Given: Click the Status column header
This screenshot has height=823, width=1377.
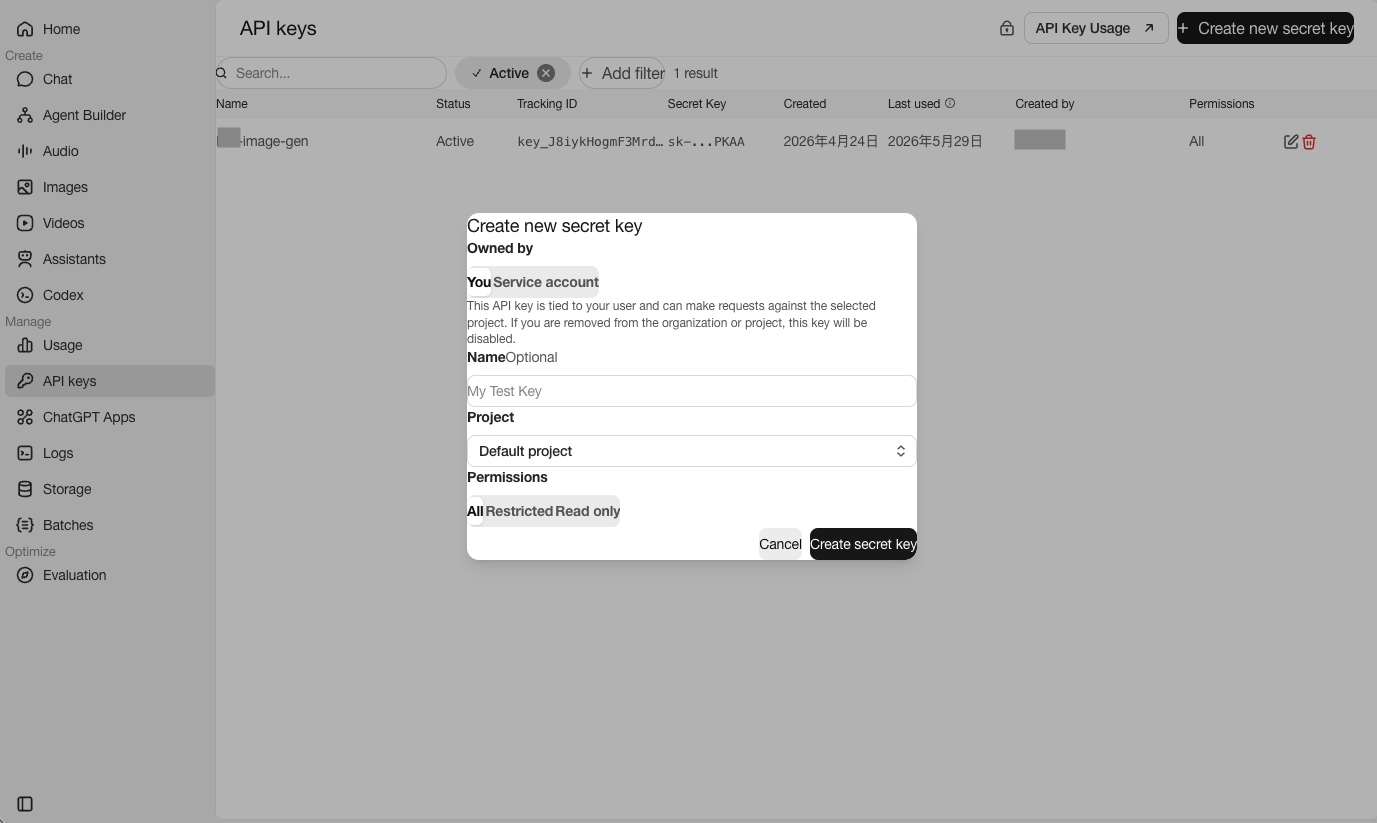Looking at the screenshot, I should [453, 103].
